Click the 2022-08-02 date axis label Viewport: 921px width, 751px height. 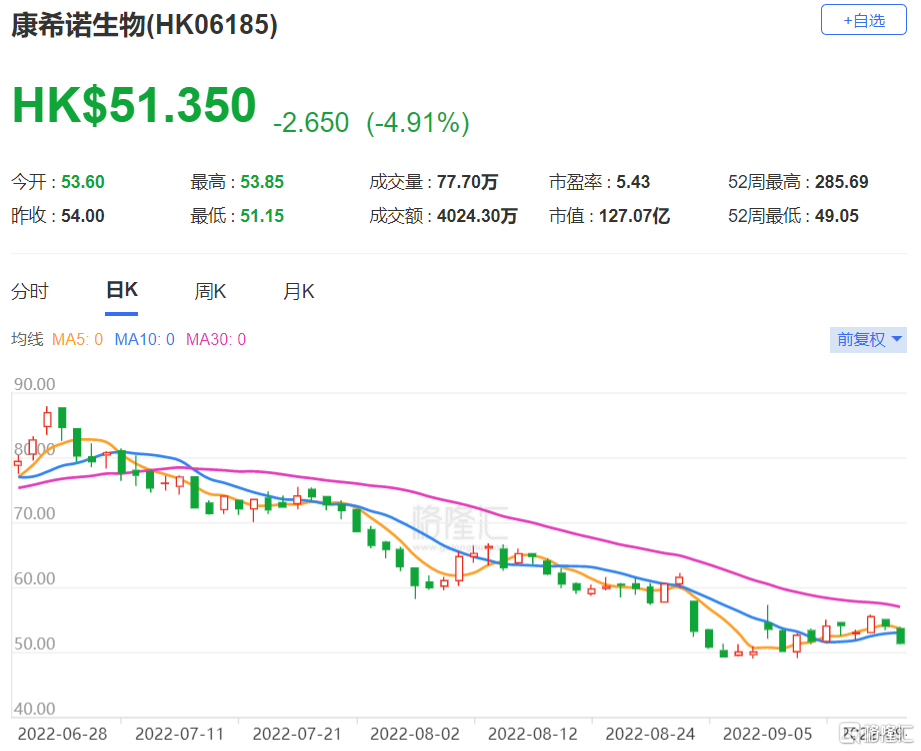pyautogui.click(x=415, y=734)
